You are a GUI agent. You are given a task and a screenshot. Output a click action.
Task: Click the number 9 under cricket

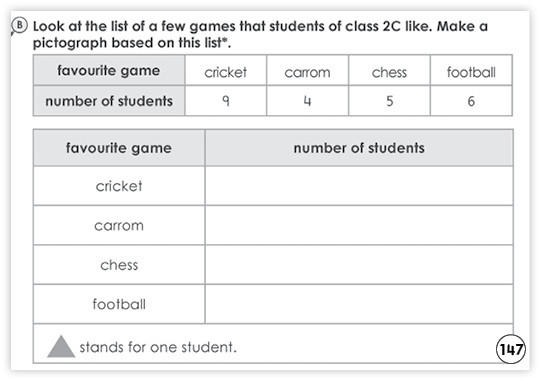click(226, 100)
